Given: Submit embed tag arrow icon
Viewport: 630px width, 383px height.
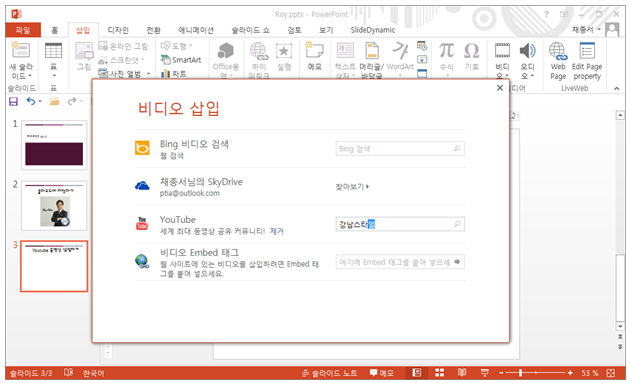Looking at the screenshot, I should pyautogui.click(x=457, y=262).
